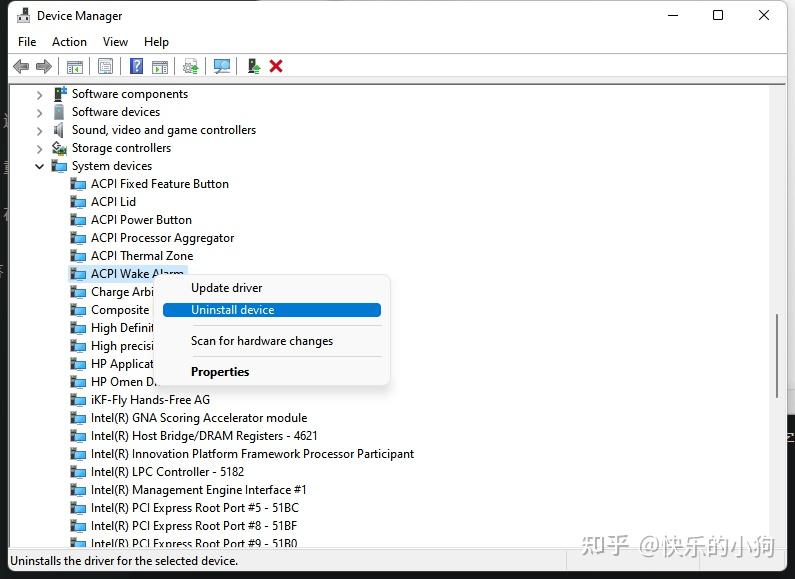Click the blue Help question mark icon
This screenshot has width=795, height=579.
(x=136, y=66)
